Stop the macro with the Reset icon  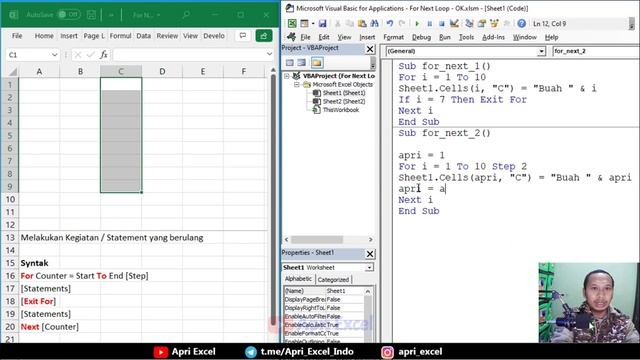(x=442, y=24)
